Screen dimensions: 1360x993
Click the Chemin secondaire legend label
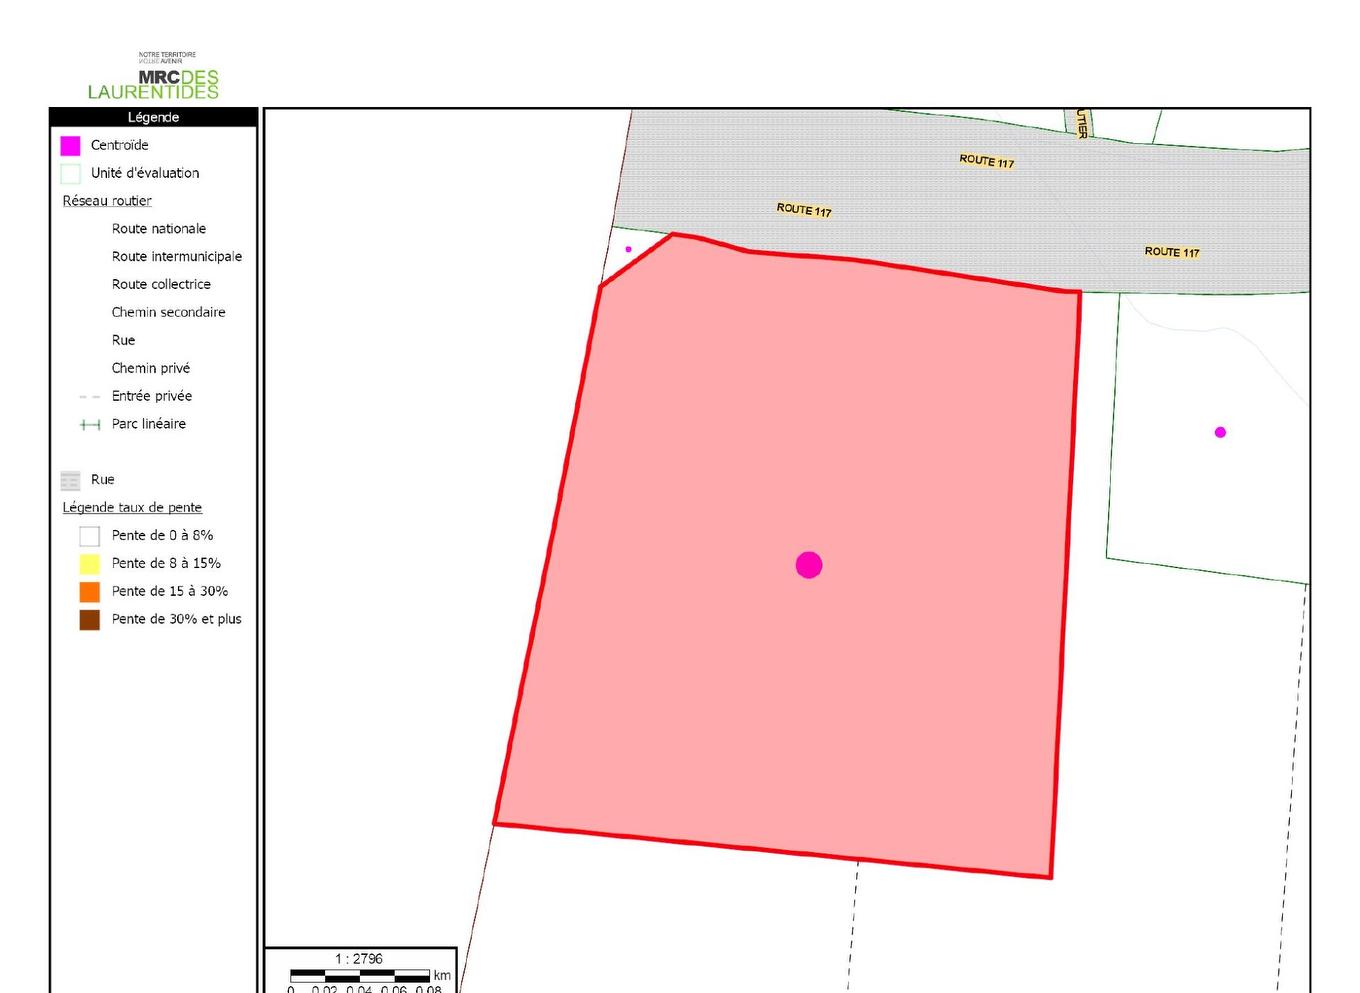click(x=168, y=313)
